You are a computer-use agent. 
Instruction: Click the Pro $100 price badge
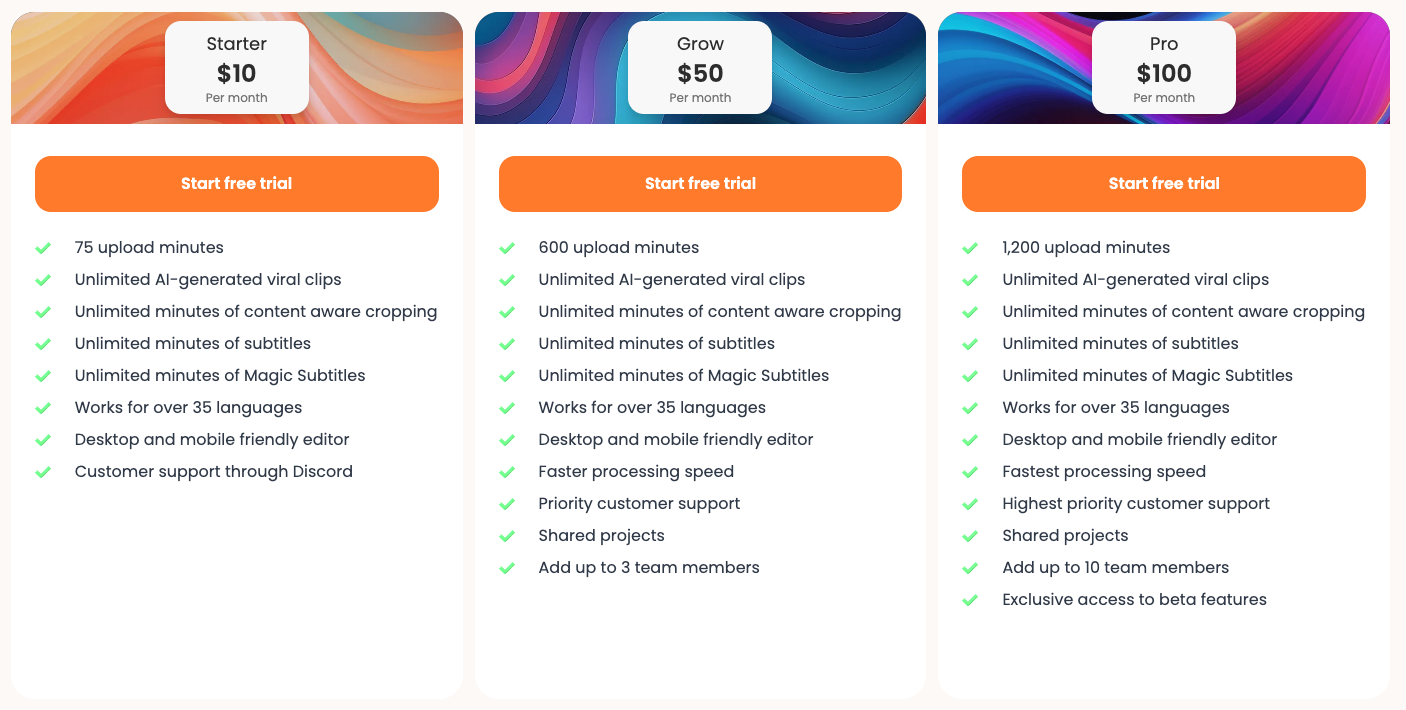1164,68
